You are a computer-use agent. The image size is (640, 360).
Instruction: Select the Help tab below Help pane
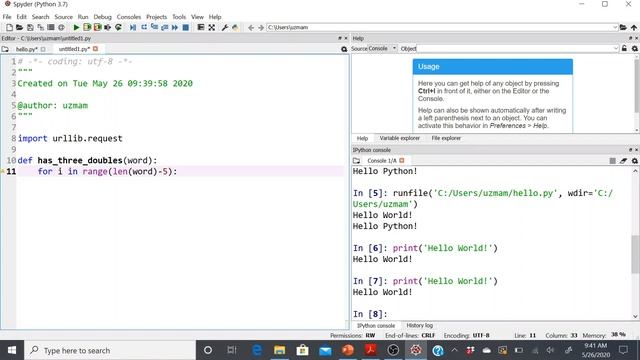pyautogui.click(x=362, y=138)
